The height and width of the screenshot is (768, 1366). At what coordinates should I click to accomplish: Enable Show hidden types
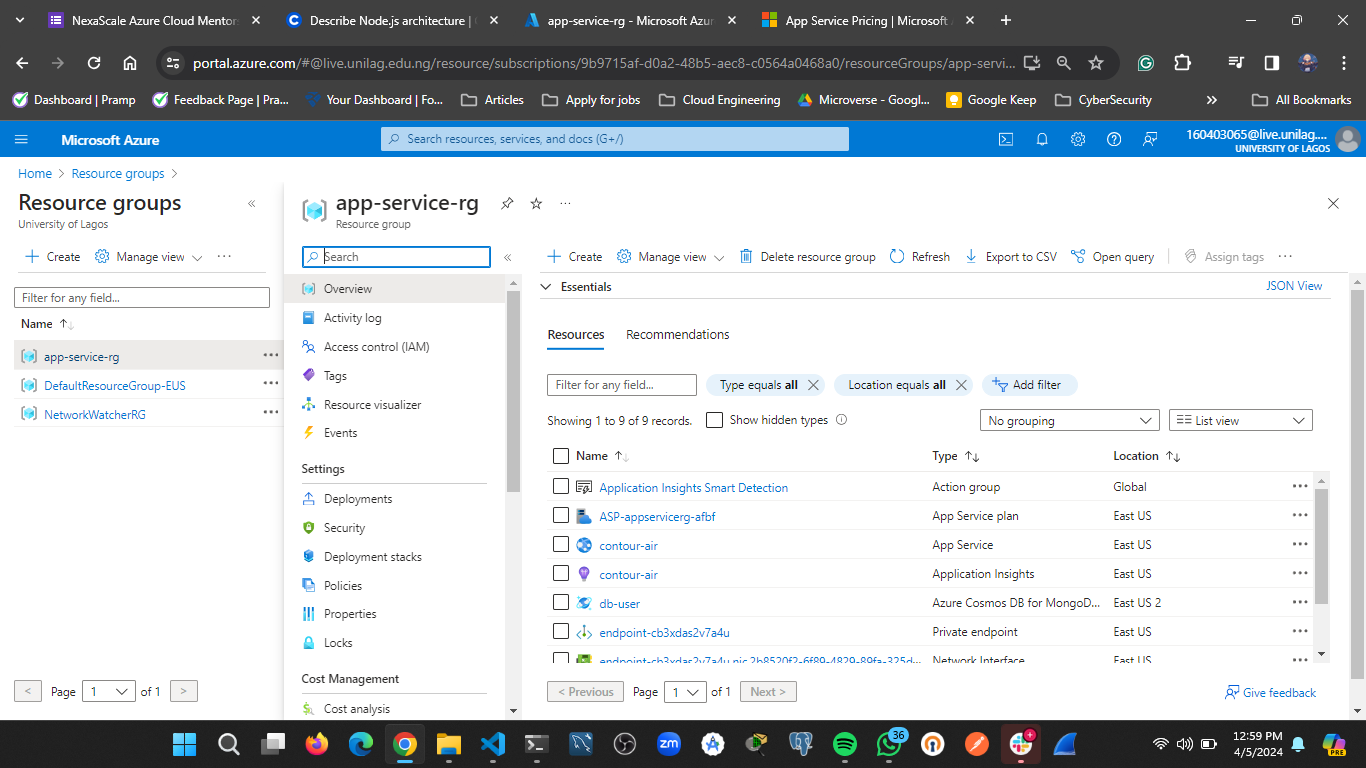coord(714,420)
